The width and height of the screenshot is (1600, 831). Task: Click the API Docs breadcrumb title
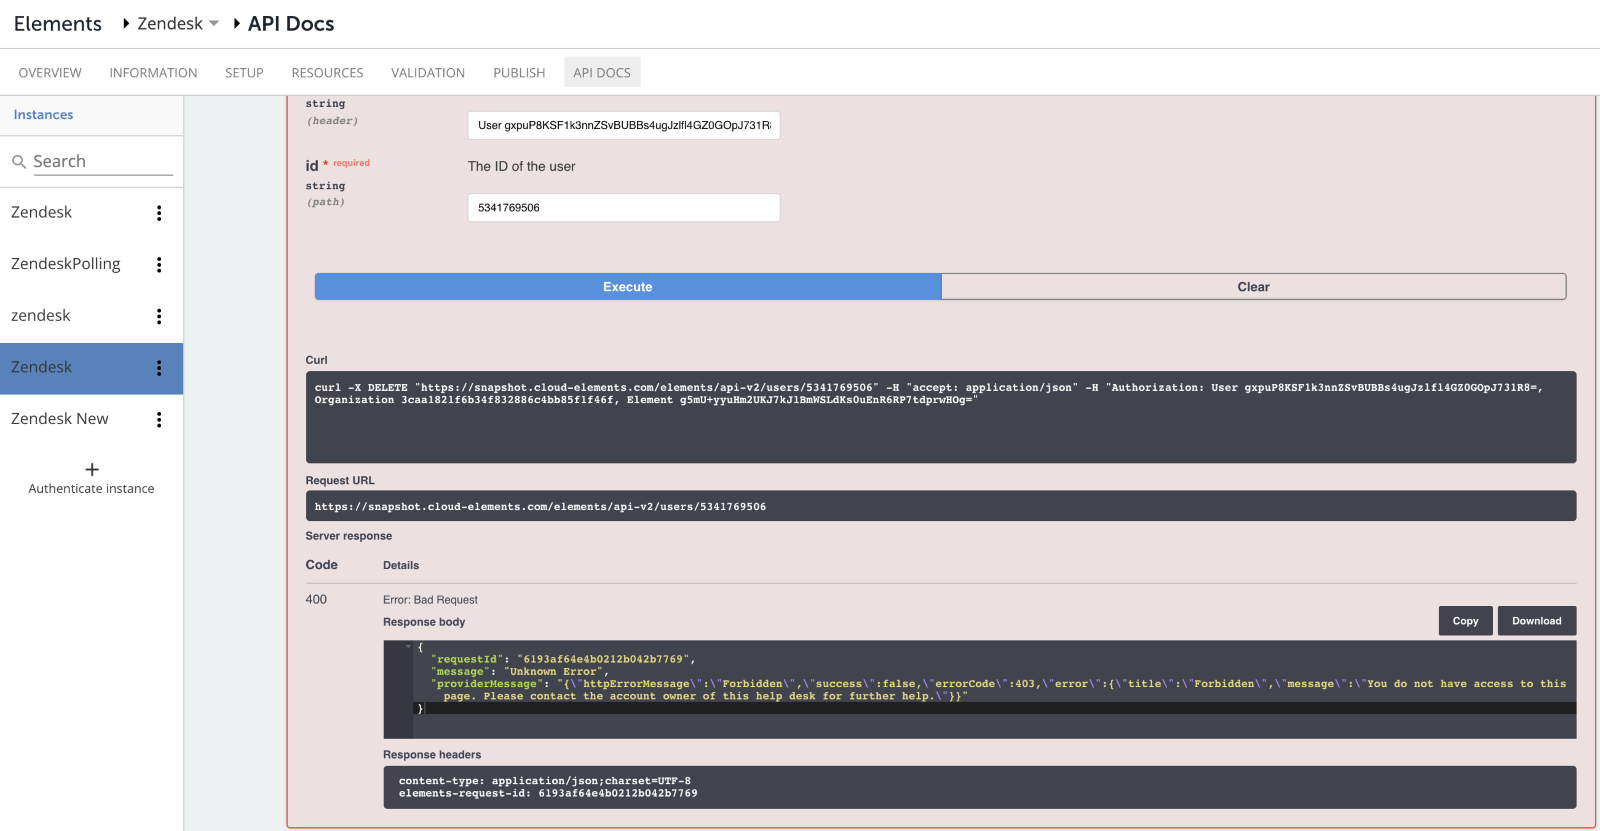(x=291, y=24)
